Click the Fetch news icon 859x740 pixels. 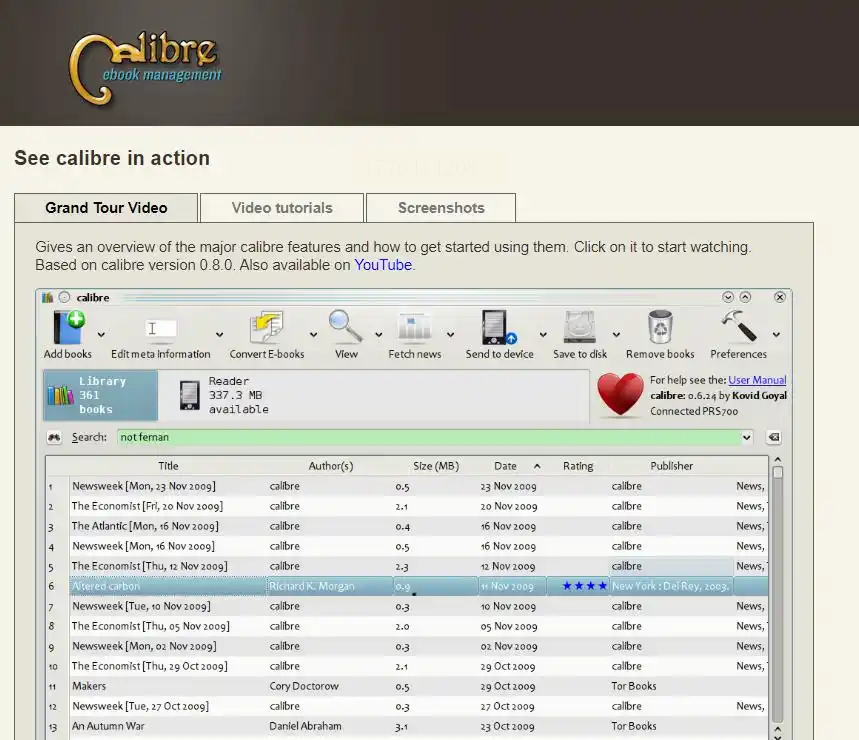point(415,328)
